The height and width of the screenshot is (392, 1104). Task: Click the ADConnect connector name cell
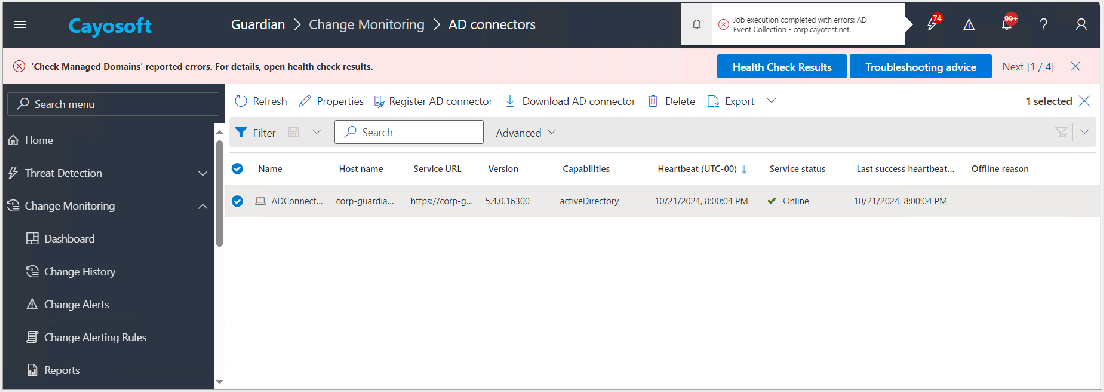pos(289,201)
